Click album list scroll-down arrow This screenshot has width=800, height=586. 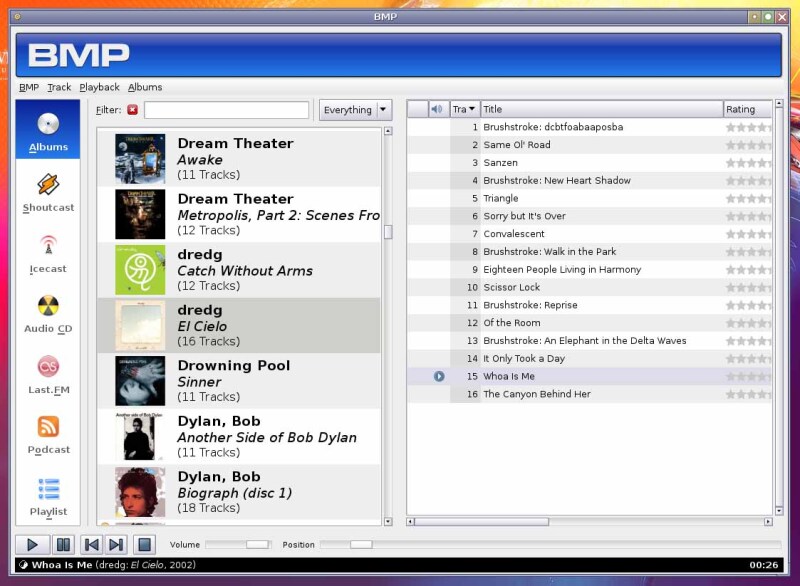(x=388, y=522)
